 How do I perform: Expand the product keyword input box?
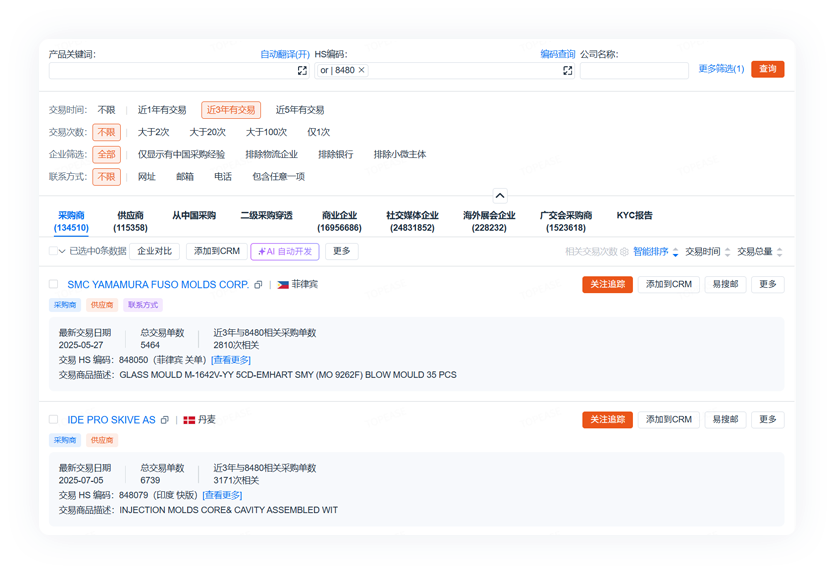[302, 71]
